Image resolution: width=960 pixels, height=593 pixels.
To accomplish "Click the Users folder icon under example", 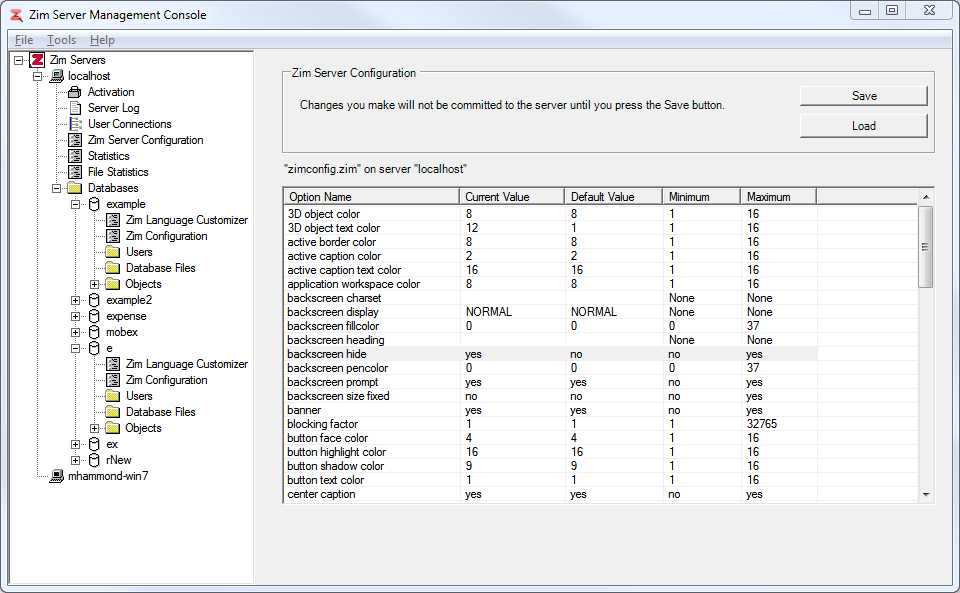I will point(113,252).
